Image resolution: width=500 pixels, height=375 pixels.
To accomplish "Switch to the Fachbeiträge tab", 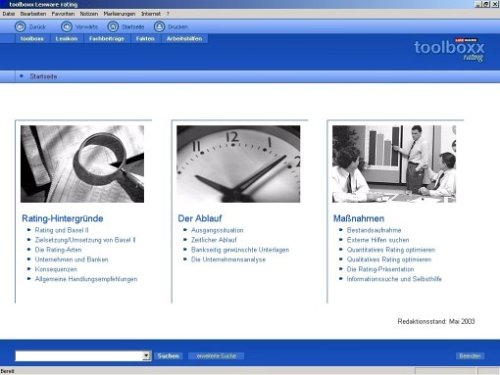I will point(107,39).
